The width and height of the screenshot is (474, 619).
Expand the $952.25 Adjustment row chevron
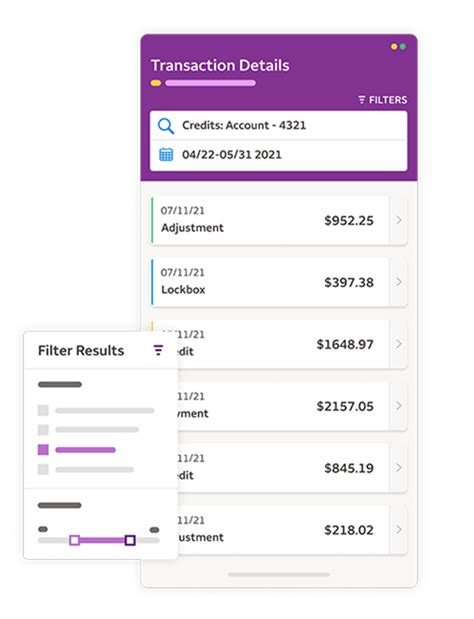[399, 220]
